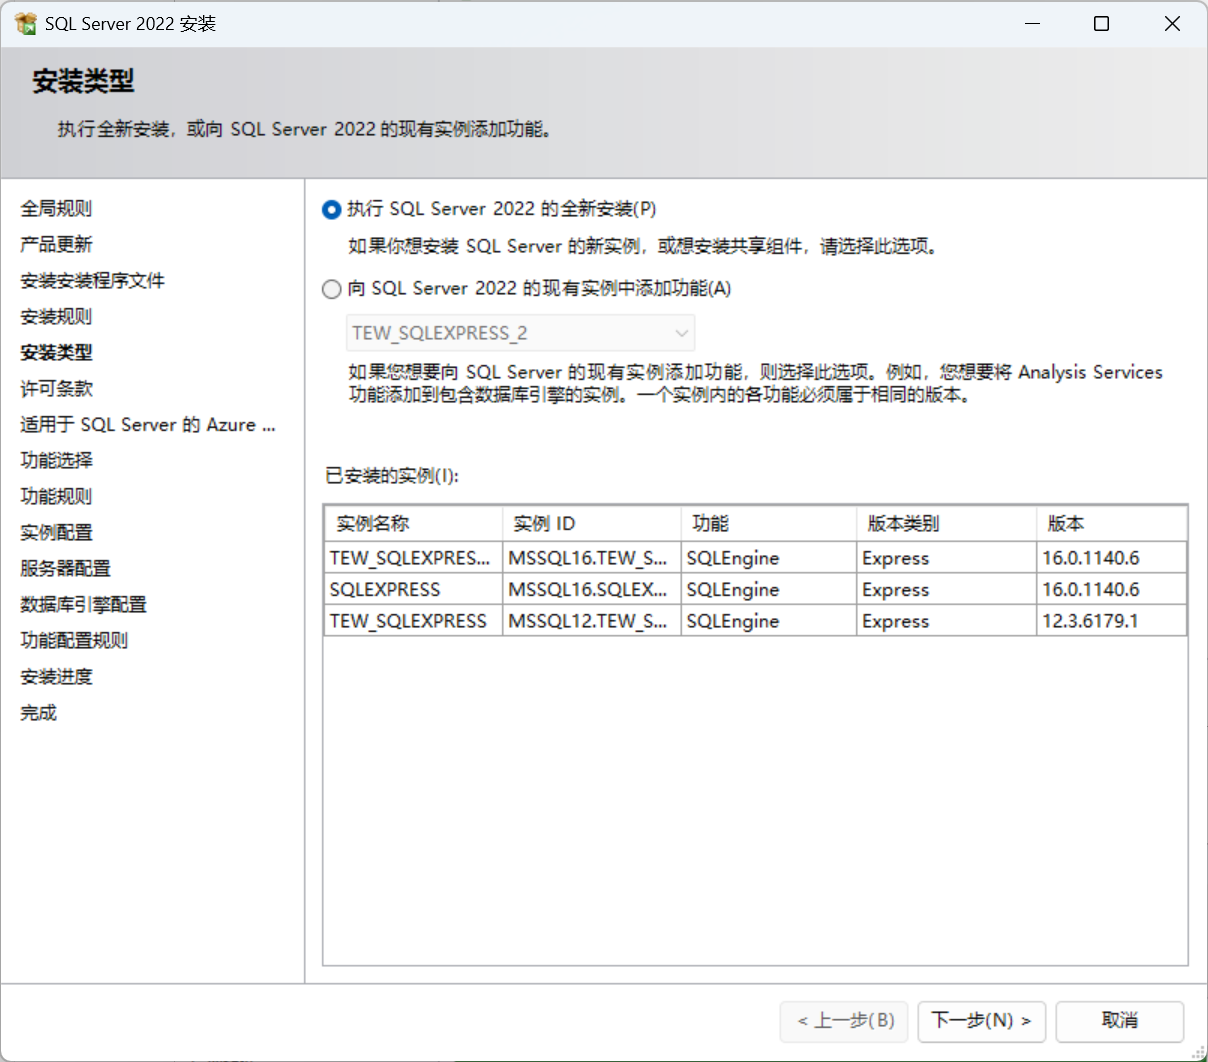This screenshot has width=1208, height=1062.
Task: Click 全局规则 in the step list
Action: click(x=56, y=208)
